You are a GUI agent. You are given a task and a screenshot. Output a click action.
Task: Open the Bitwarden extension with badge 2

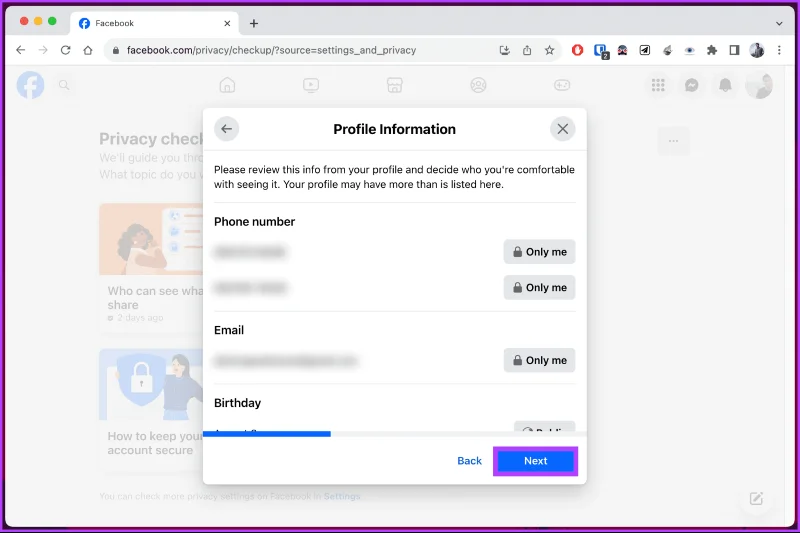(x=600, y=50)
